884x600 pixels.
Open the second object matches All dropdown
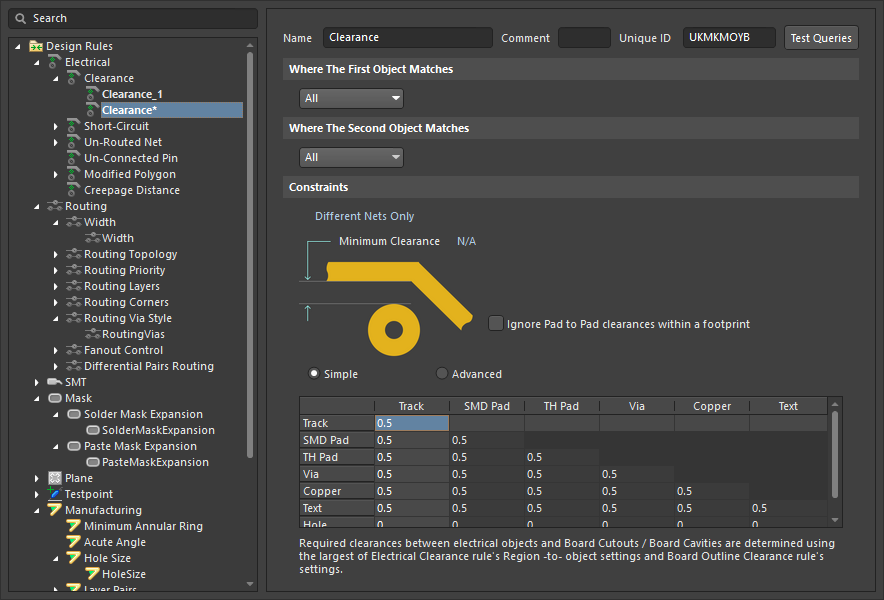click(351, 157)
